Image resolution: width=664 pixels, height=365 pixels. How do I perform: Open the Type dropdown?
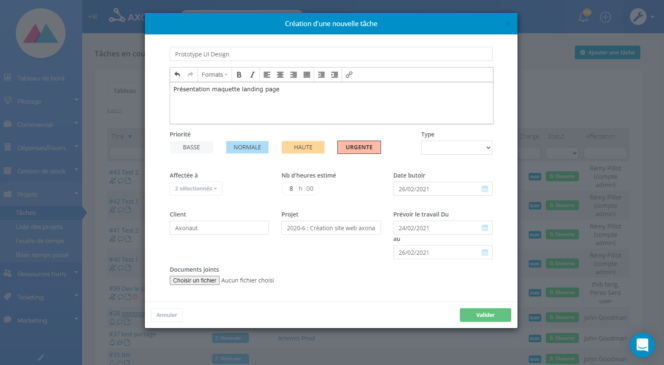pos(456,148)
